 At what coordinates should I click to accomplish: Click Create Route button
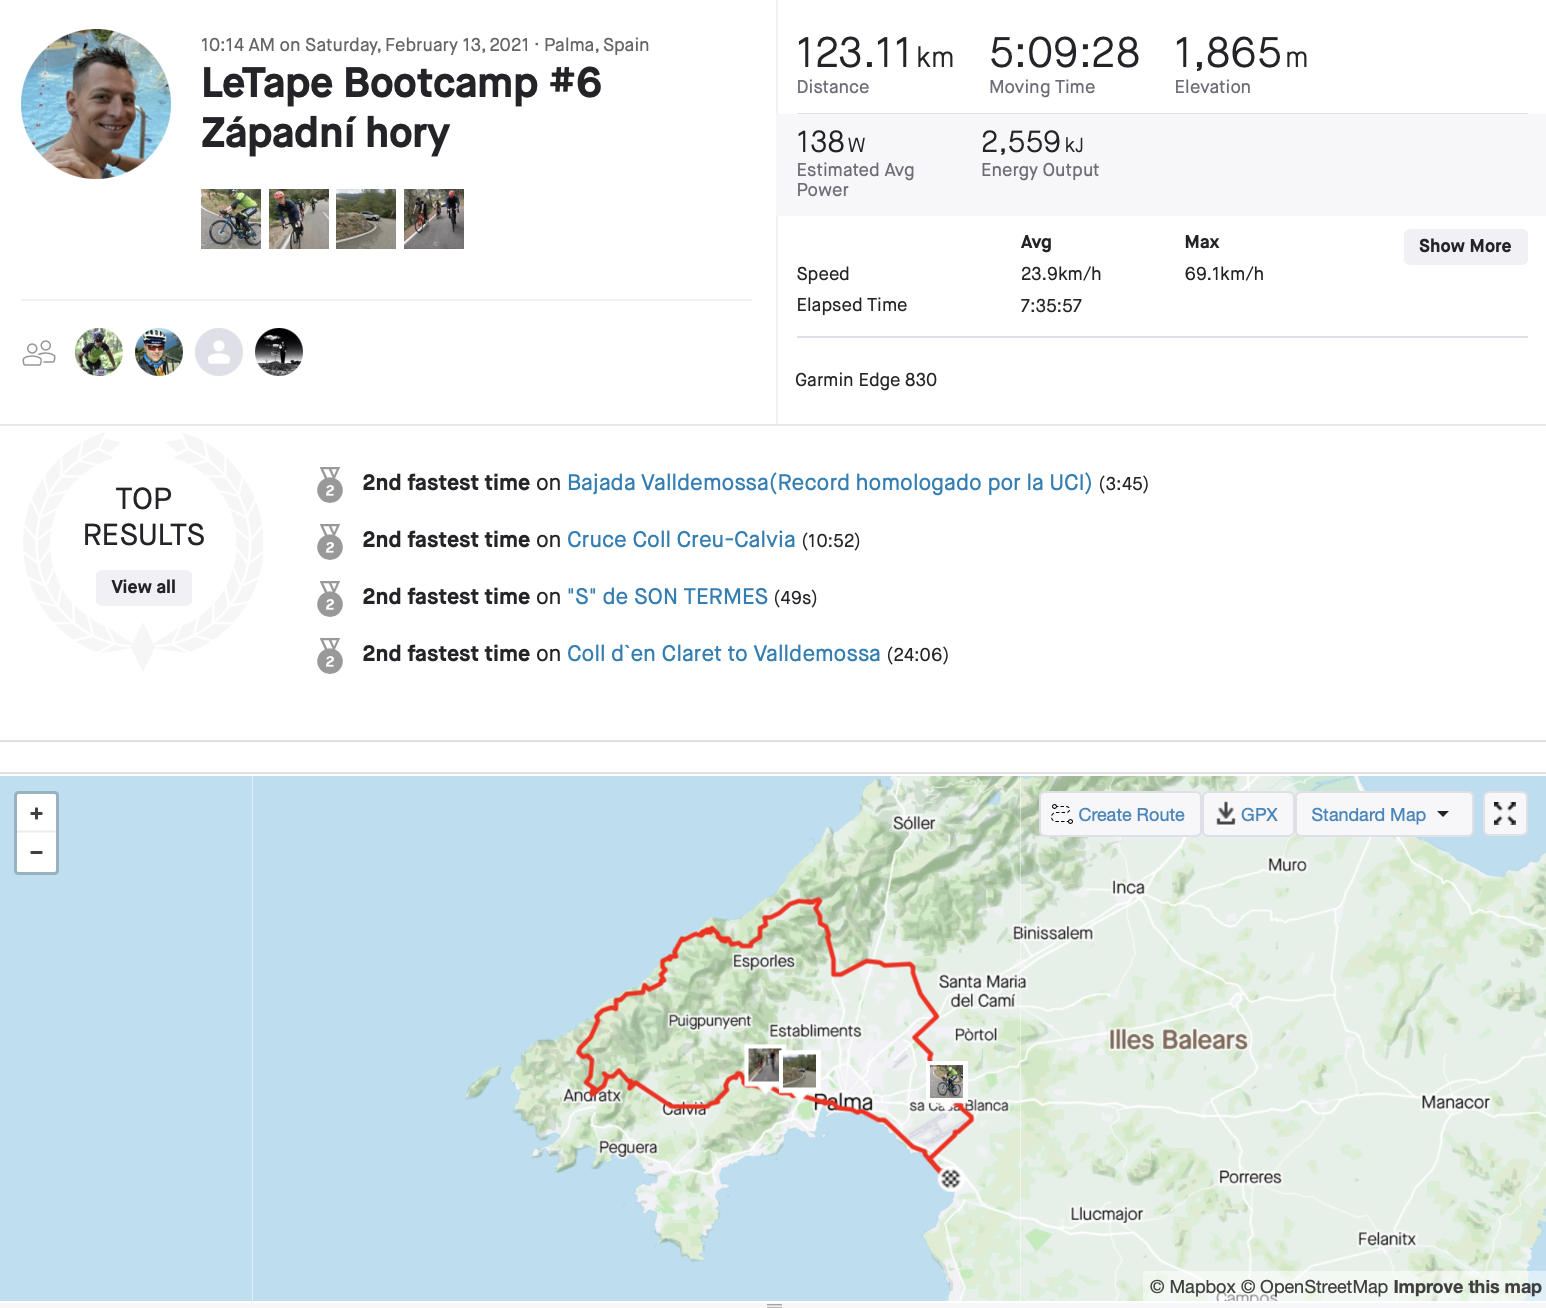pos(1118,814)
